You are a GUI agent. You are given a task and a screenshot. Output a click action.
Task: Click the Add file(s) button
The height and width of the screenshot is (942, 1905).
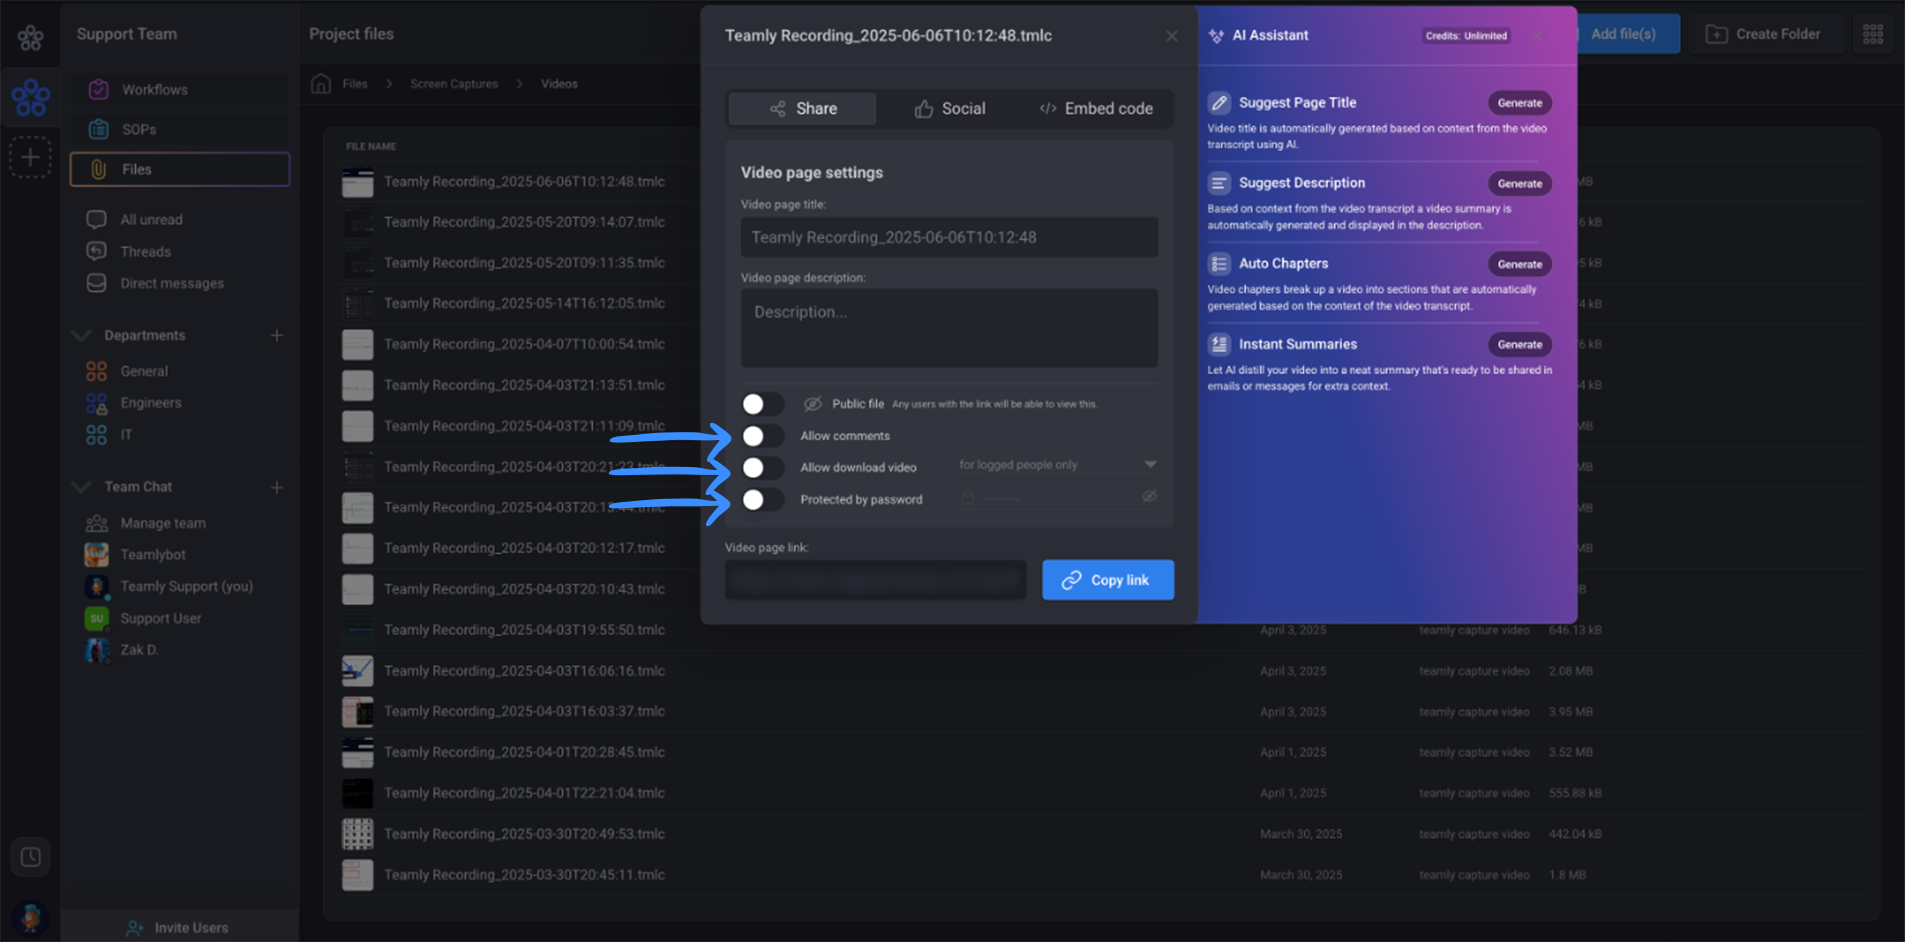tap(1623, 34)
